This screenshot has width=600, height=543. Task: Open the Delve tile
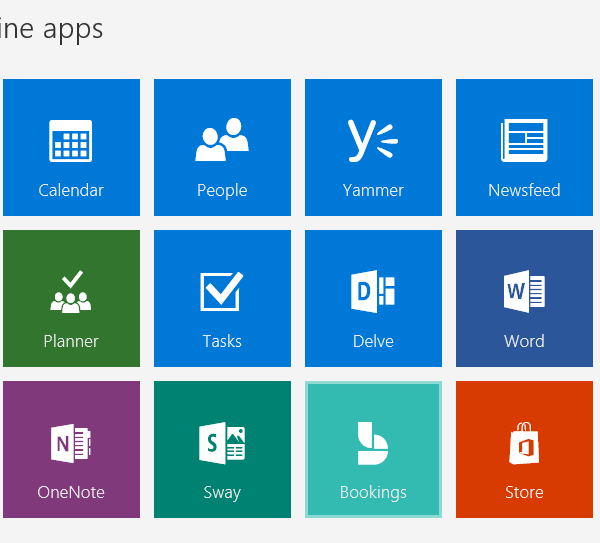coord(373,298)
